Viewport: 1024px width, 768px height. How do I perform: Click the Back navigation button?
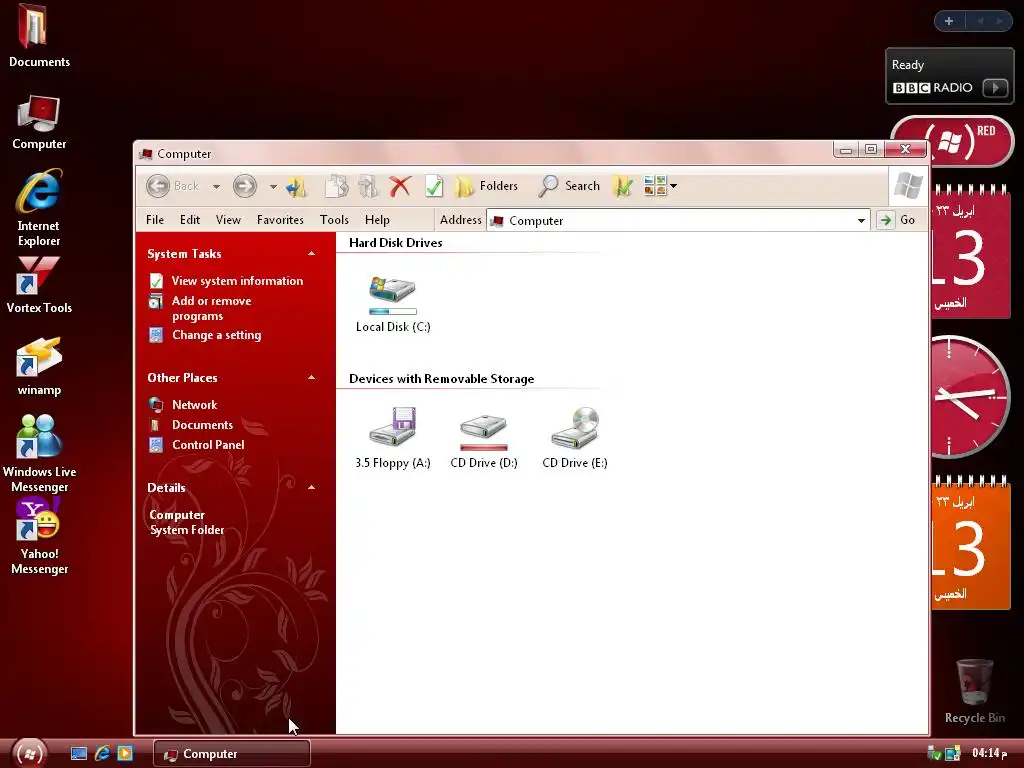point(172,186)
